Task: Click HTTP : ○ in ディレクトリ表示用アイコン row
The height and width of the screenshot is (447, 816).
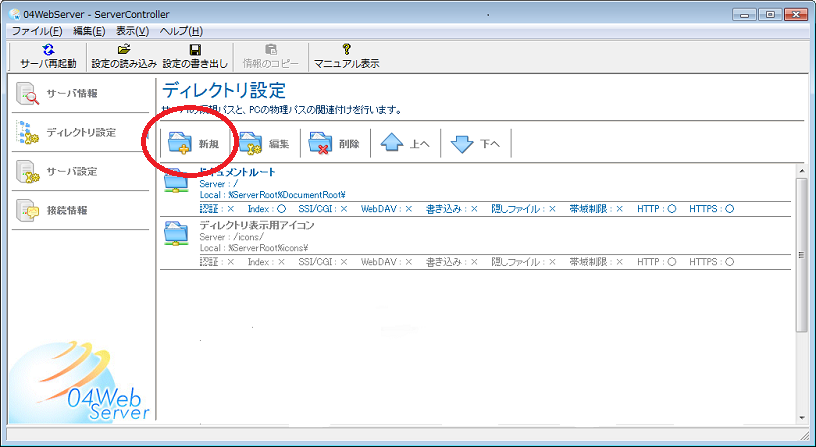Action: pos(656,262)
